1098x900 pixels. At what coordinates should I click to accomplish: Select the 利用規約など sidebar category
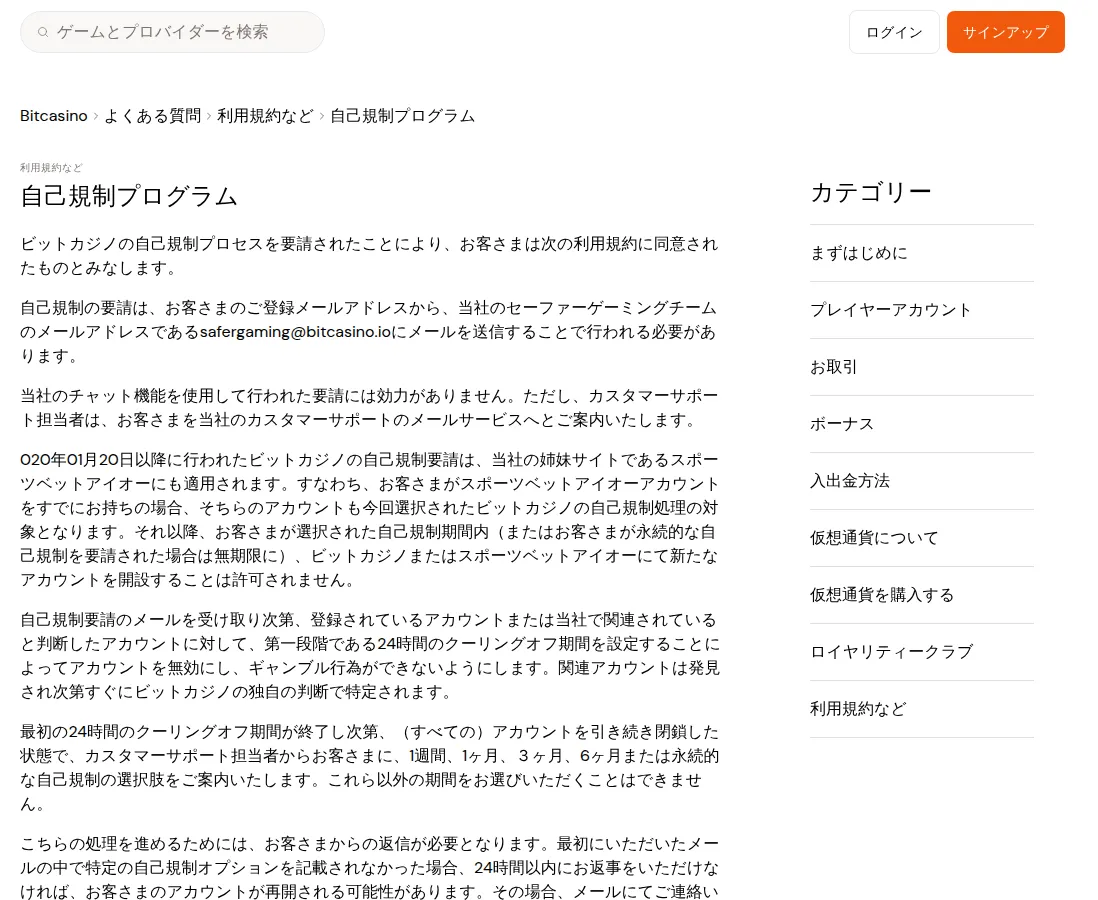[x=922, y=709]
